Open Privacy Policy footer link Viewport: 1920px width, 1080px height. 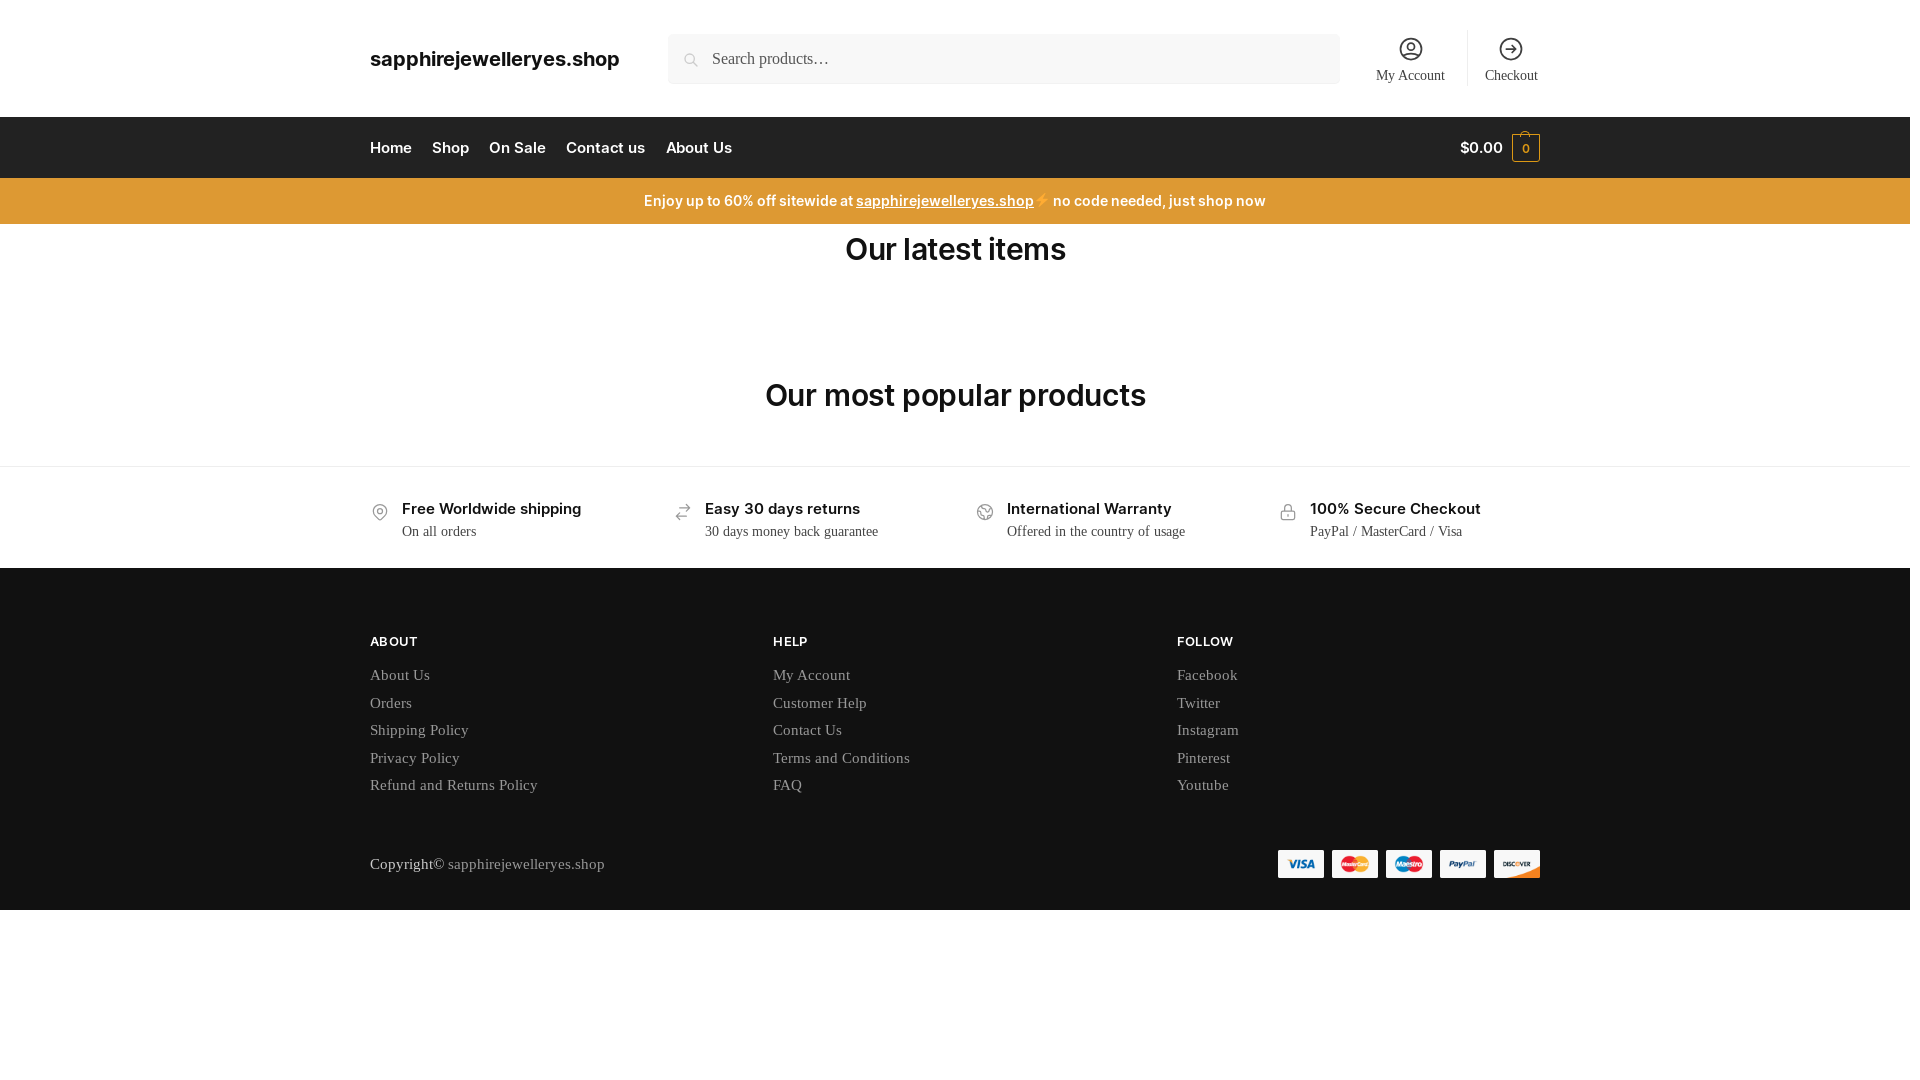(415, 758)
